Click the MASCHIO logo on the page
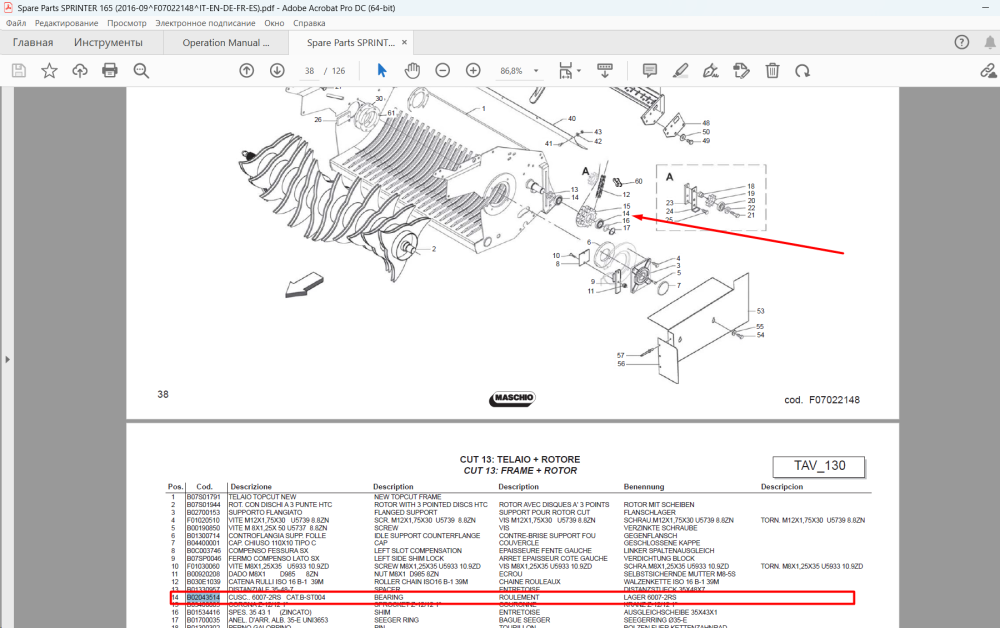Image resolution: width=1000 pixels, height=628 pixels. click(513, 398)
